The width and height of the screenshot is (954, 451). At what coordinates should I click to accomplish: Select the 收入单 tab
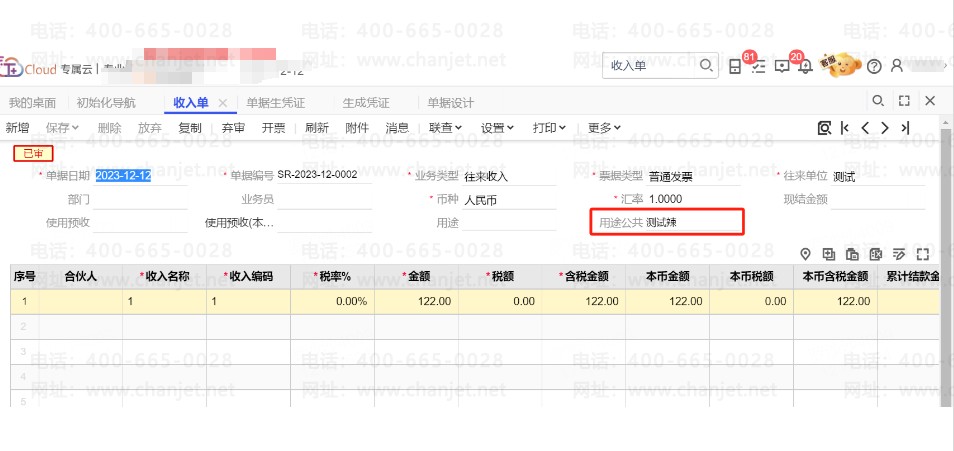coord(190,103)
